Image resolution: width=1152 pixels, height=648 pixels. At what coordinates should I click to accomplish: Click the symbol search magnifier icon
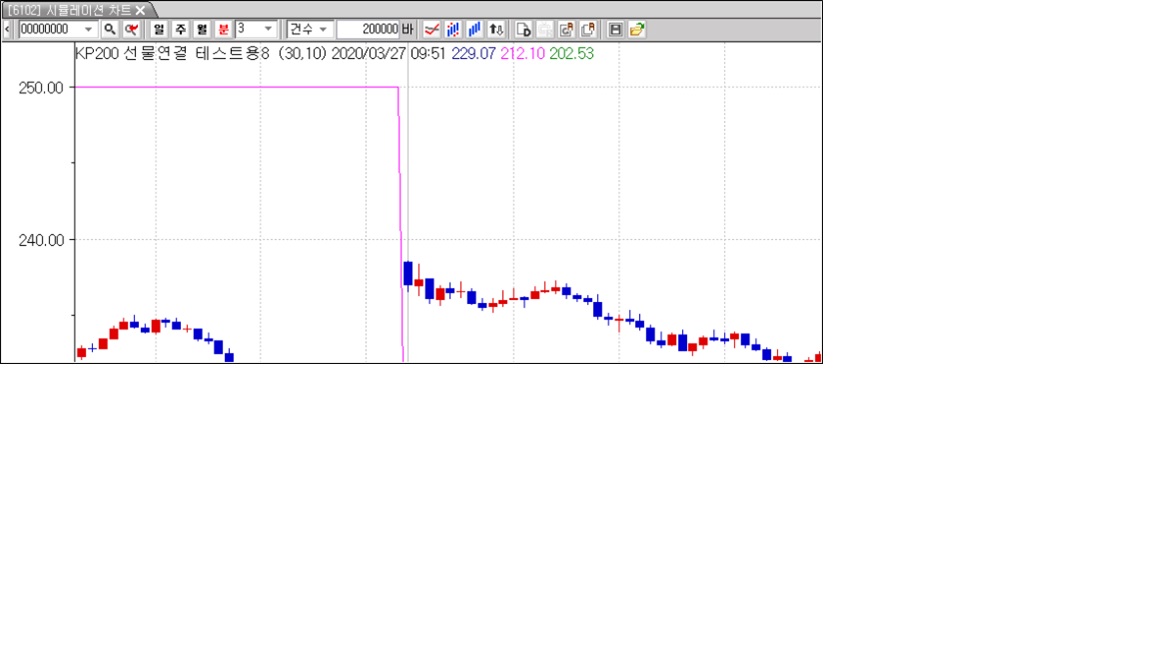click(x=110, y=29)
